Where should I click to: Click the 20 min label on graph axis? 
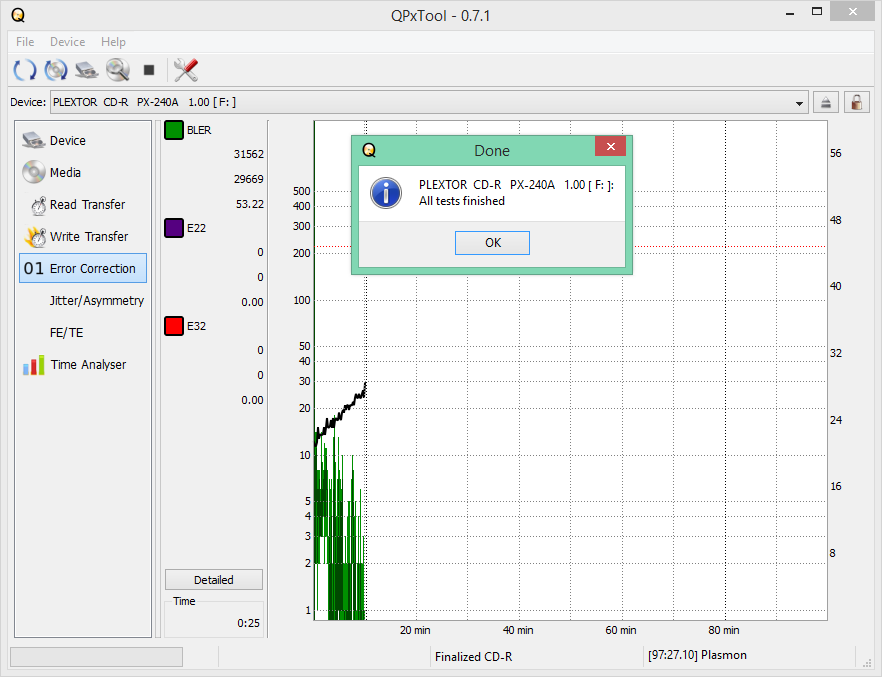click(415, 630)
